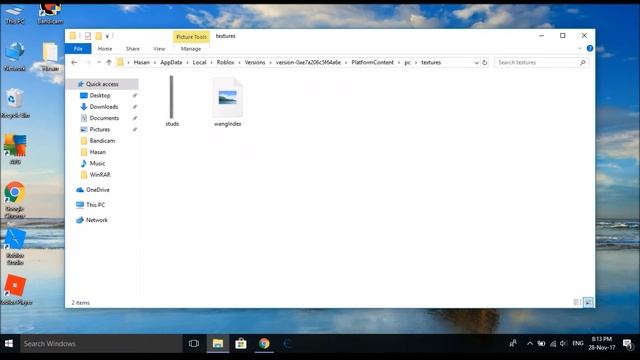This screenshot has height=360, width=640.
Task: Open Music in navigation pane
Action: pos(97,163)
